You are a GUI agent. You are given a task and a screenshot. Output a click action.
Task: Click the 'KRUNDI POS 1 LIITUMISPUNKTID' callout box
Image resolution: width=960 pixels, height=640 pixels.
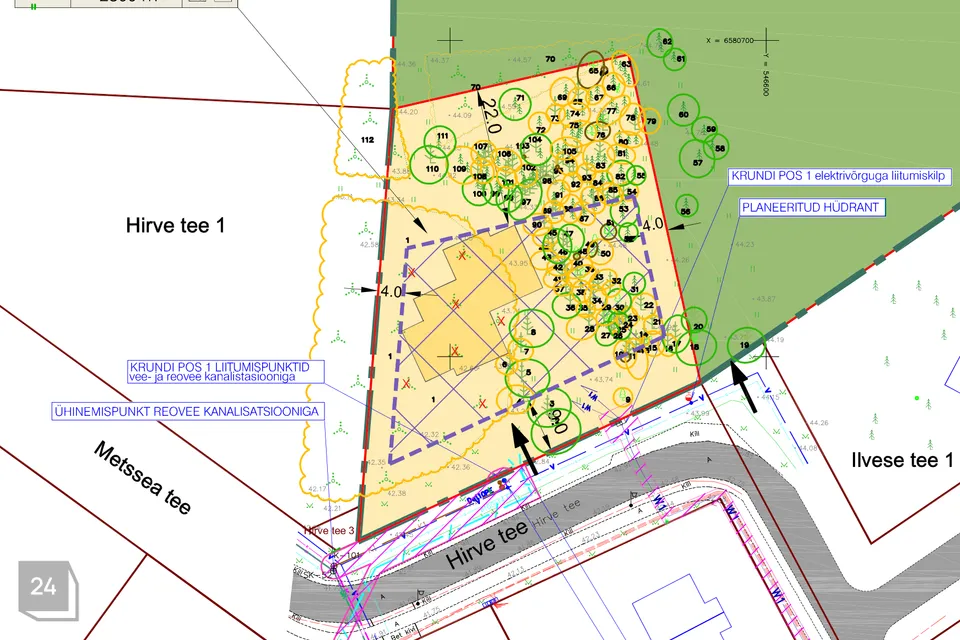[226, 372]
